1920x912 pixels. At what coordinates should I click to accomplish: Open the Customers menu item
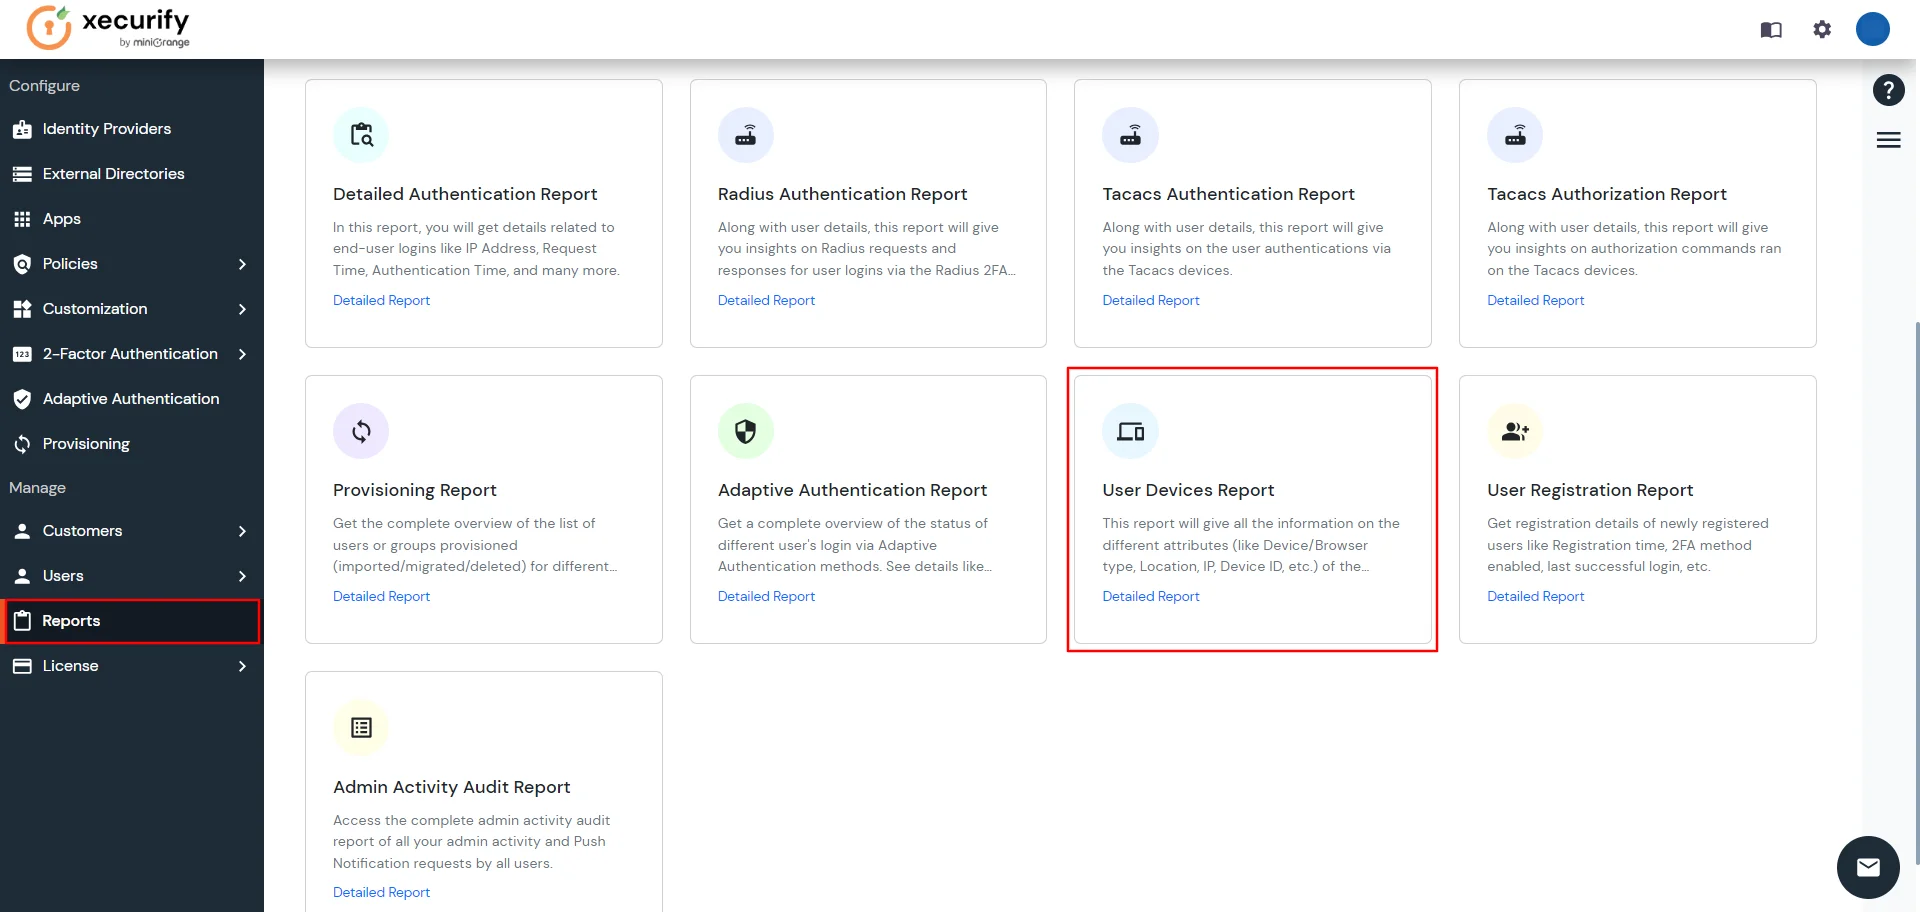80,530
